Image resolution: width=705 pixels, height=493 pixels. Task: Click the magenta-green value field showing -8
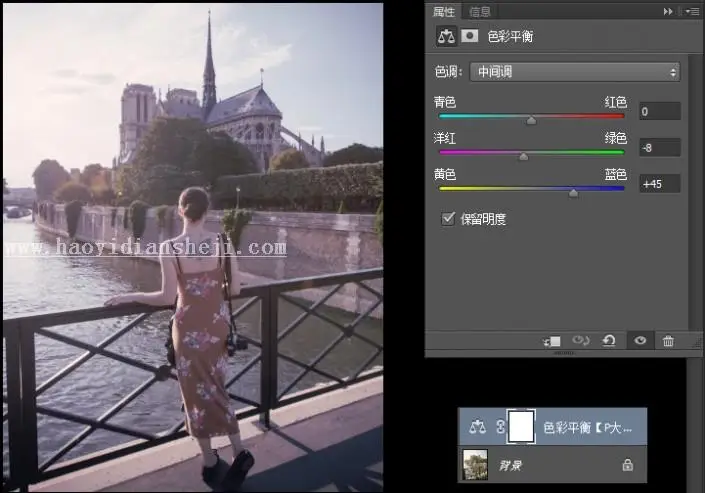pos(660,148)
